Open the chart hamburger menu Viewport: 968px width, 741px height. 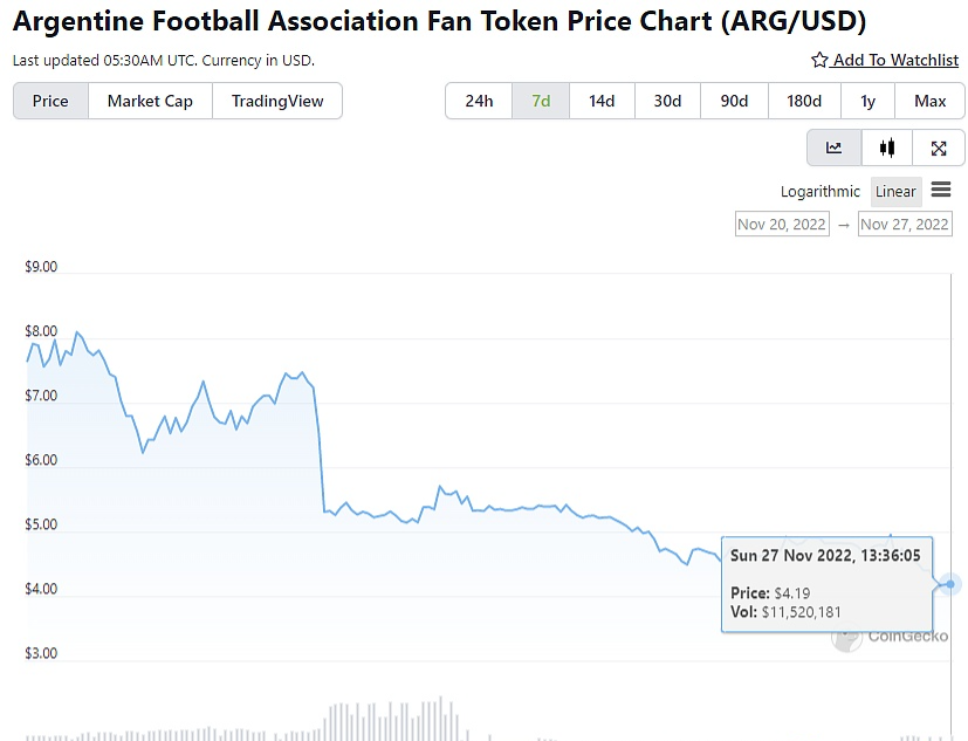click(940, 190)
